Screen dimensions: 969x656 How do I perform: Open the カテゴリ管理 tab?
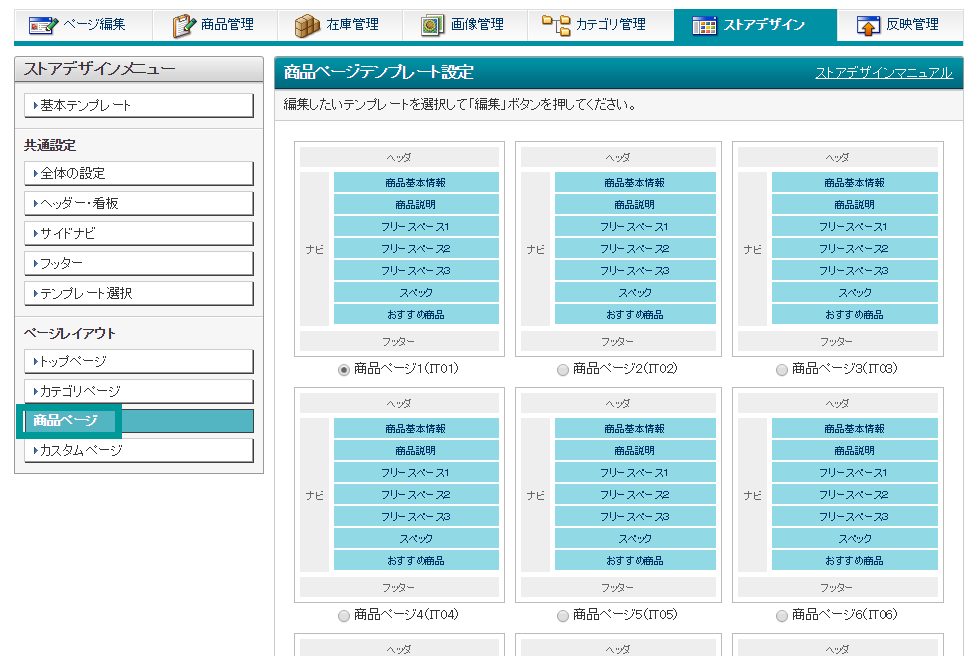coord(601,25)
